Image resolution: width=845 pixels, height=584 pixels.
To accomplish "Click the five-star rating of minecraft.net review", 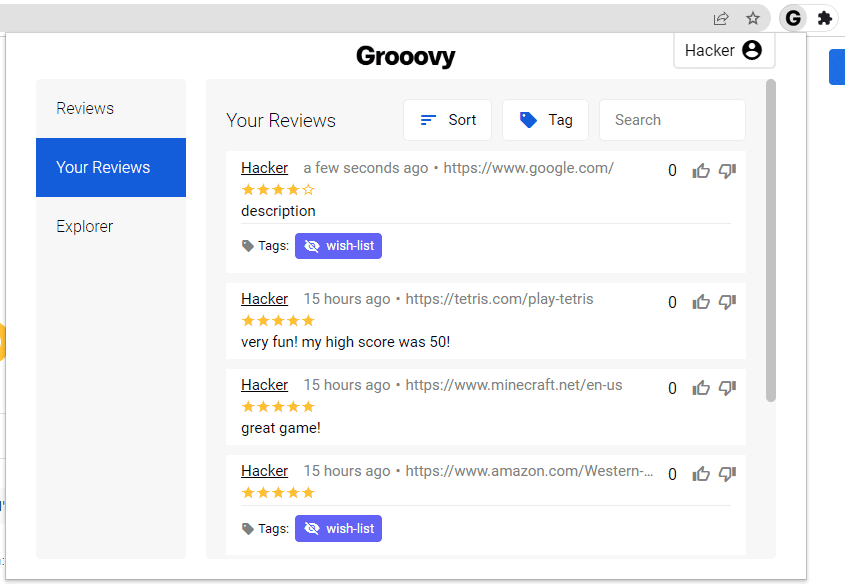I will 278,407.
